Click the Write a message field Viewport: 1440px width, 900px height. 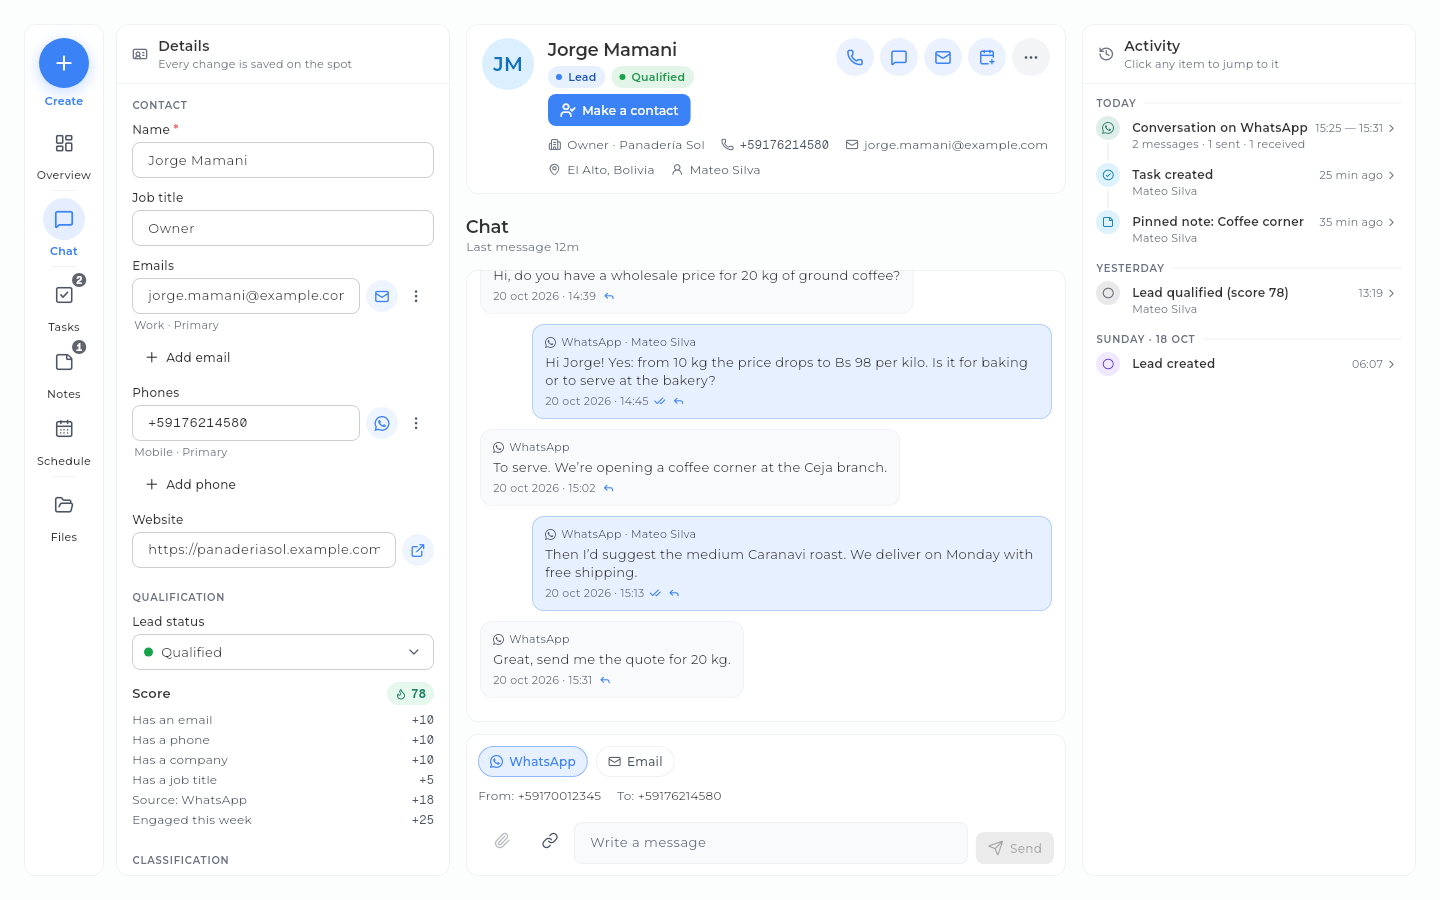(771, 842)
